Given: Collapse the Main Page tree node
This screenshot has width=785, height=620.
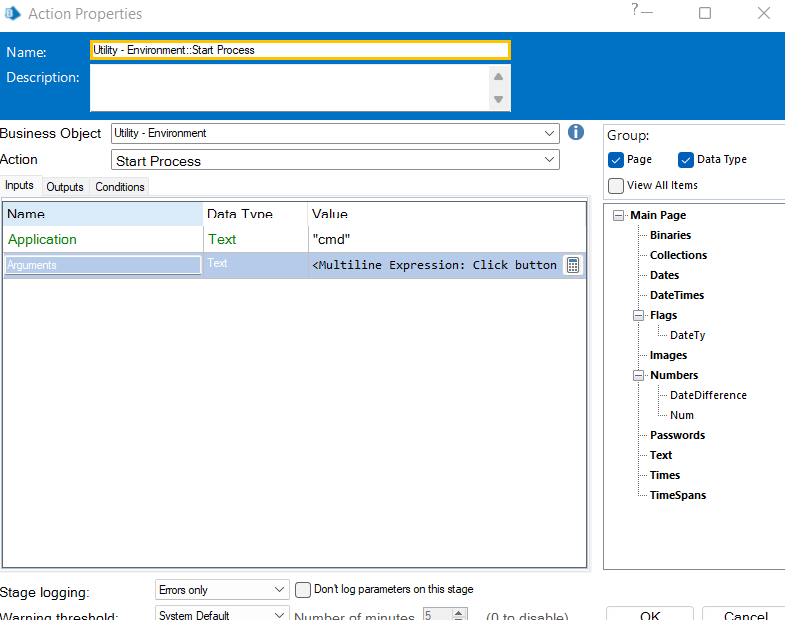Looking at the screenshot, I should tap(619, 215).
